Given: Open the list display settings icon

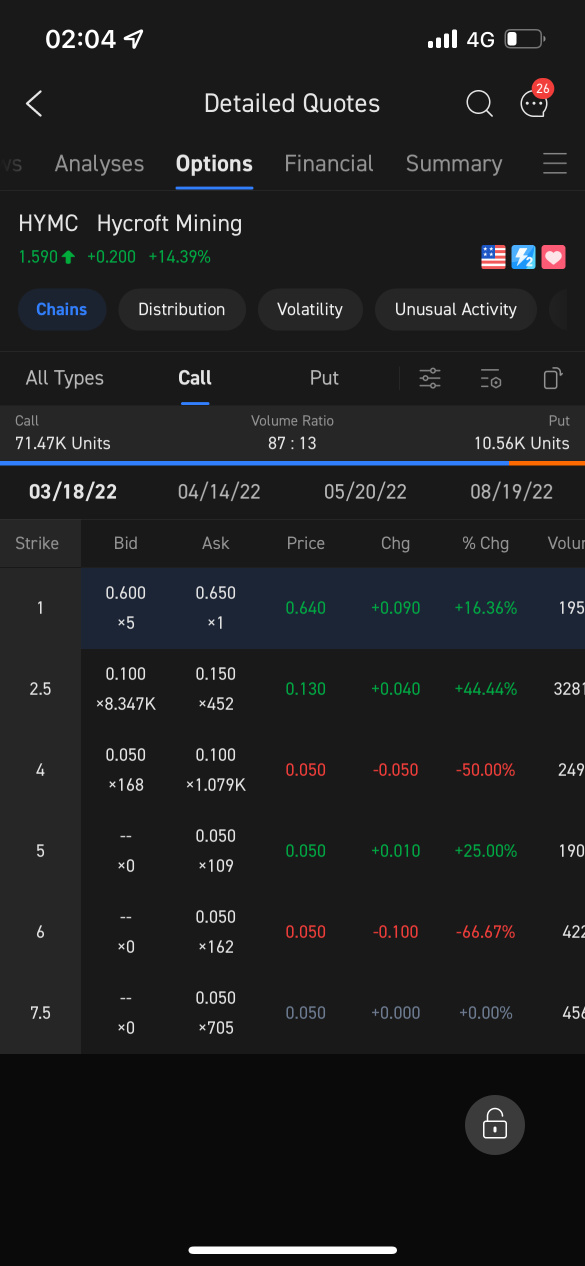Looking at the screenshot, I should pyautogui.click(x=491, y=378).
